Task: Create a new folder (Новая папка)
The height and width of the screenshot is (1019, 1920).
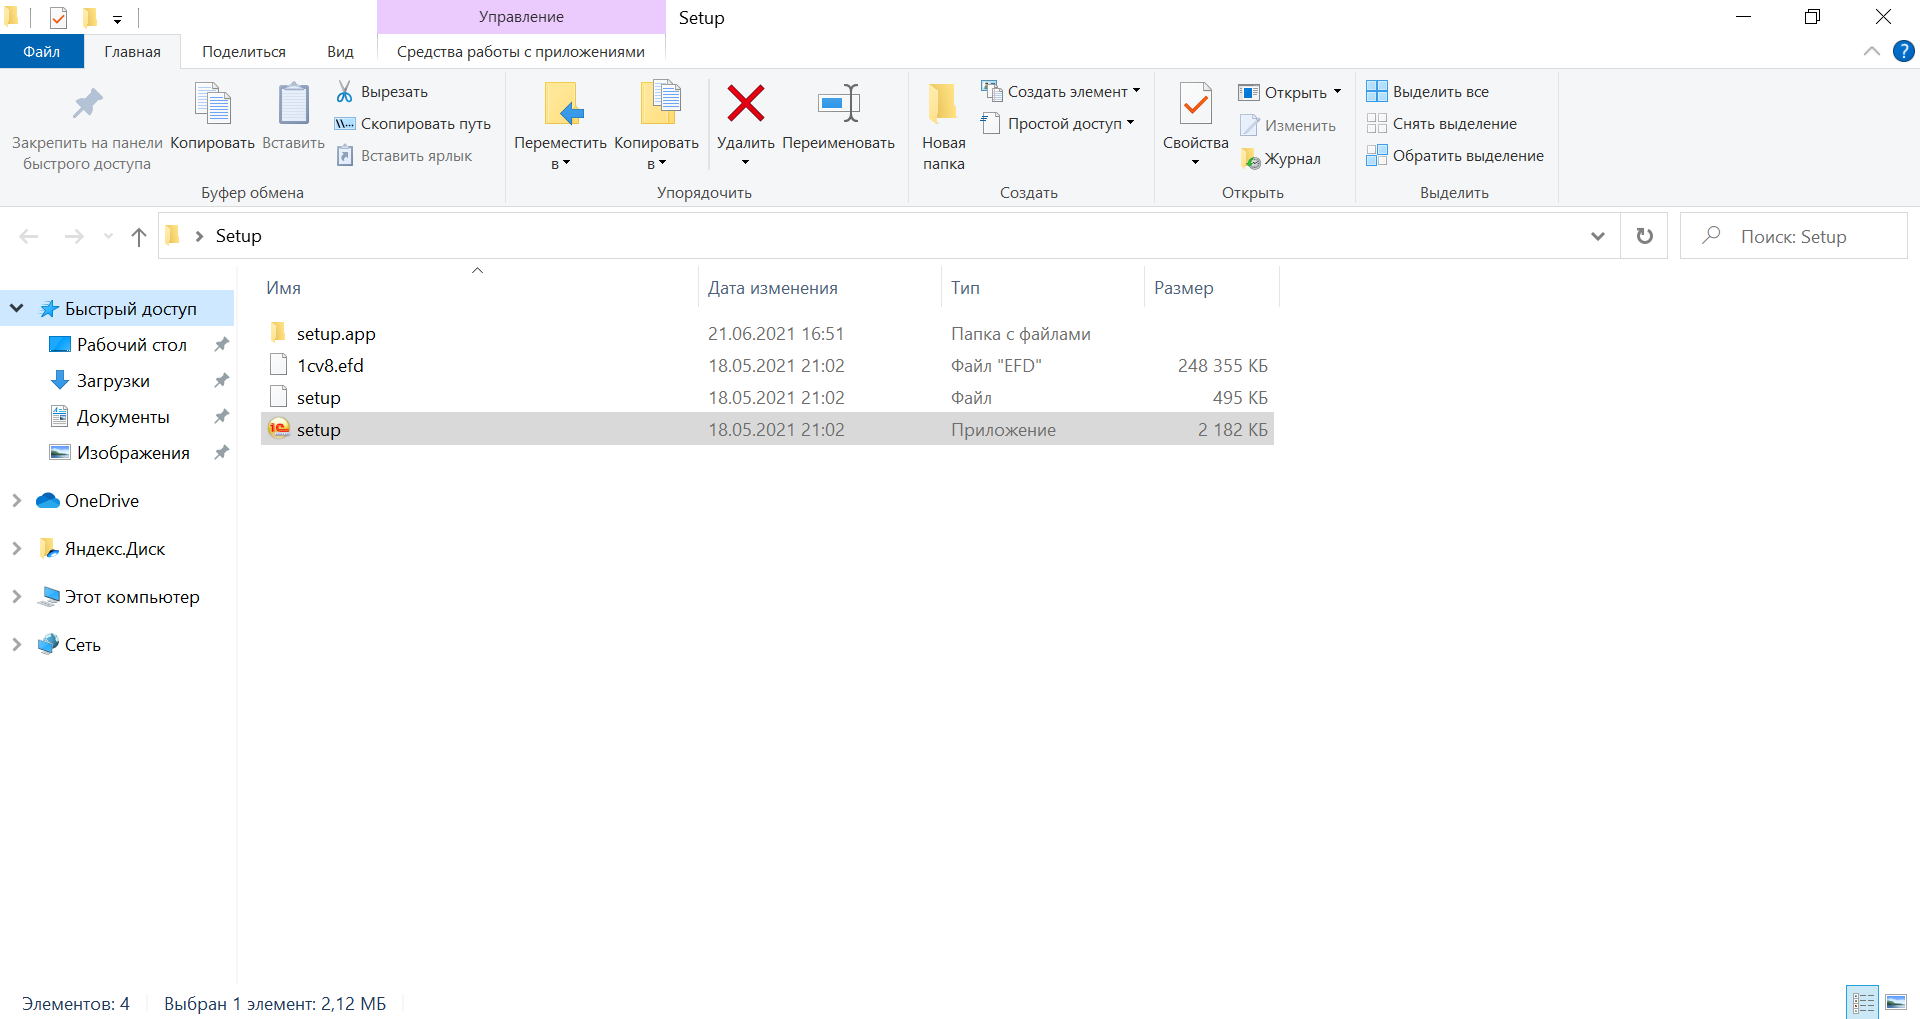Action: (x=943, y=125)
